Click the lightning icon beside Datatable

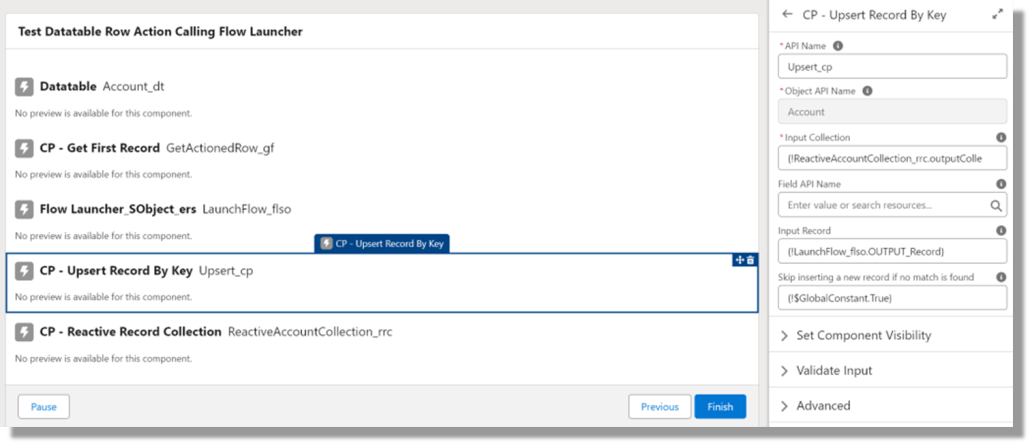[x=24, y=87]
